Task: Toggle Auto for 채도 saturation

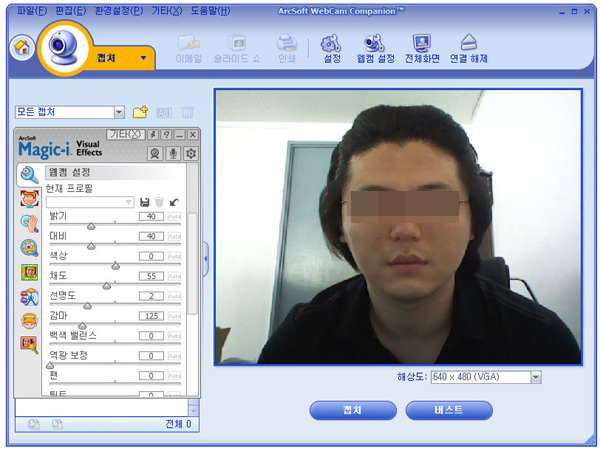Action: (x=174, y=276)
